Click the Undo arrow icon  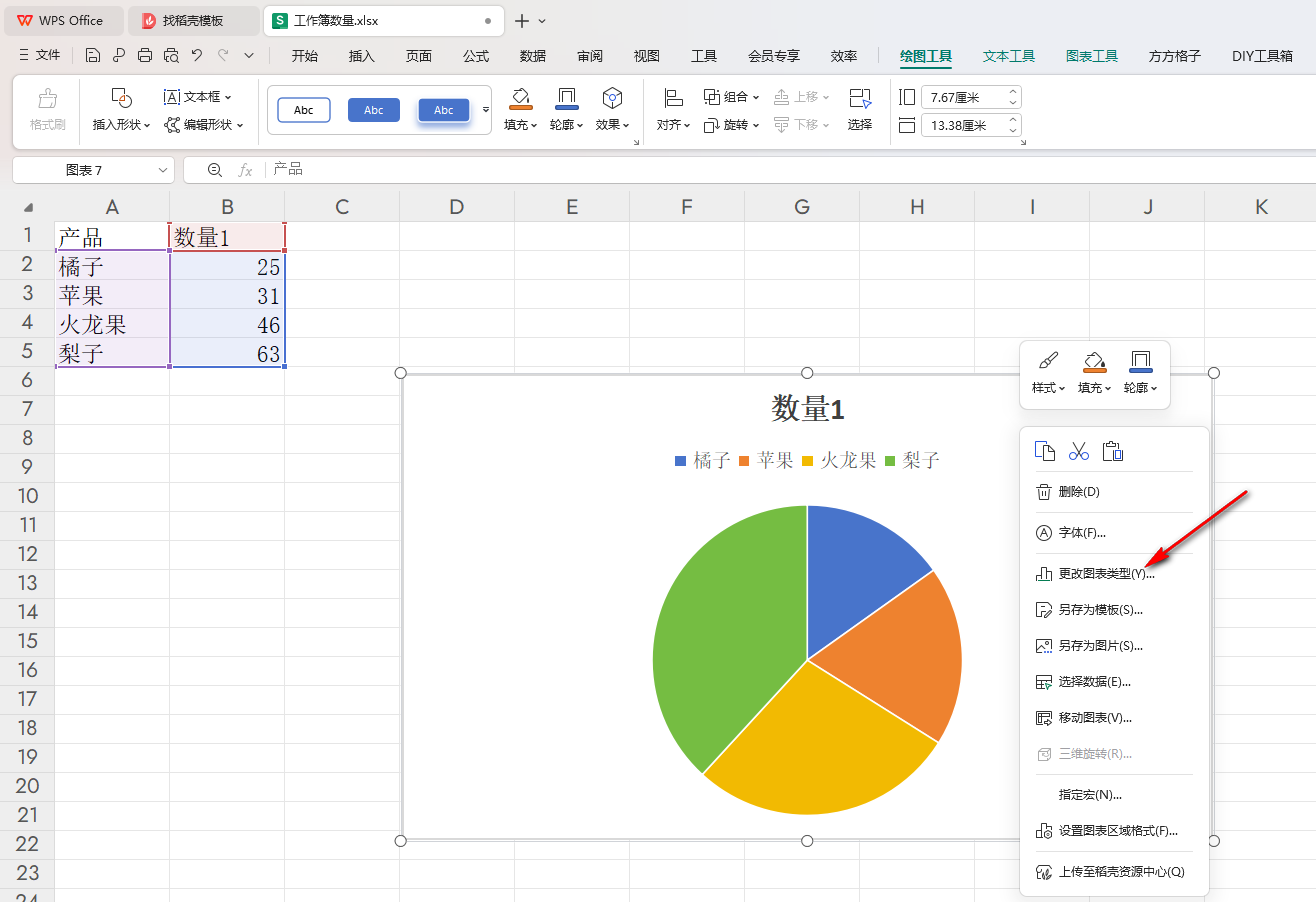197,55
